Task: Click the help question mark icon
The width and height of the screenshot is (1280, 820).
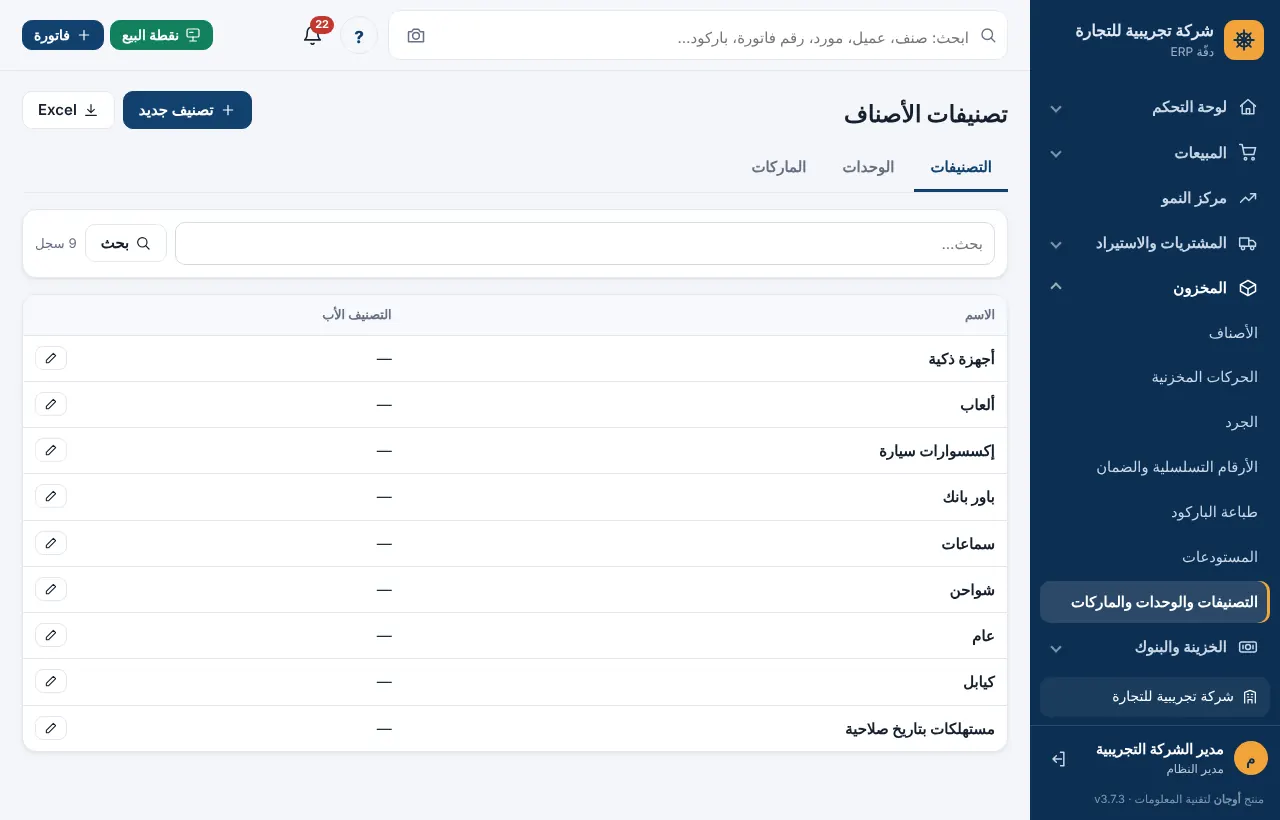Action: [x=359, y=35]
